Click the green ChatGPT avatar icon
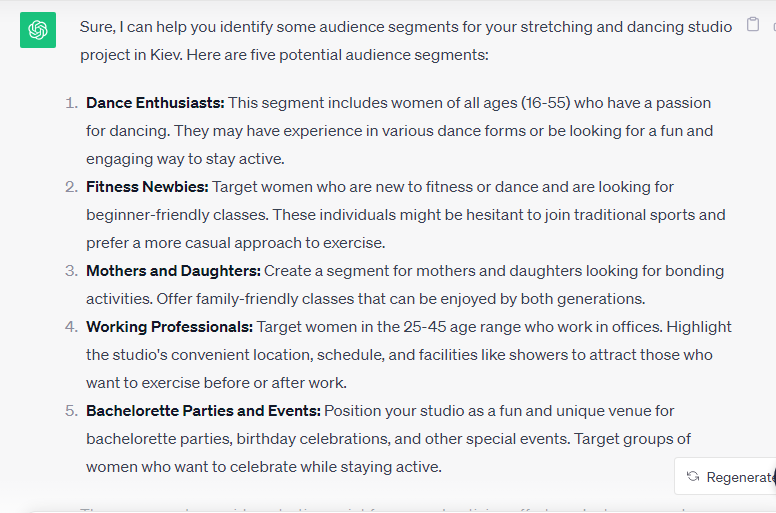 38,30
